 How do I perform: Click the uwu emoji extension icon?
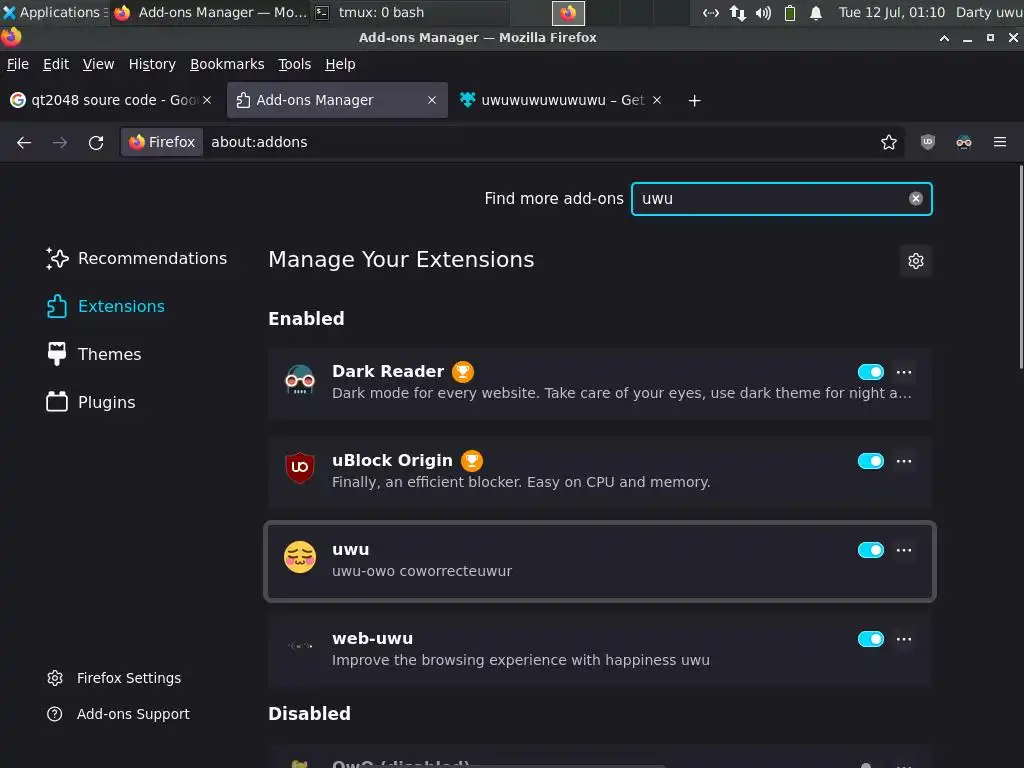point(300,557)
